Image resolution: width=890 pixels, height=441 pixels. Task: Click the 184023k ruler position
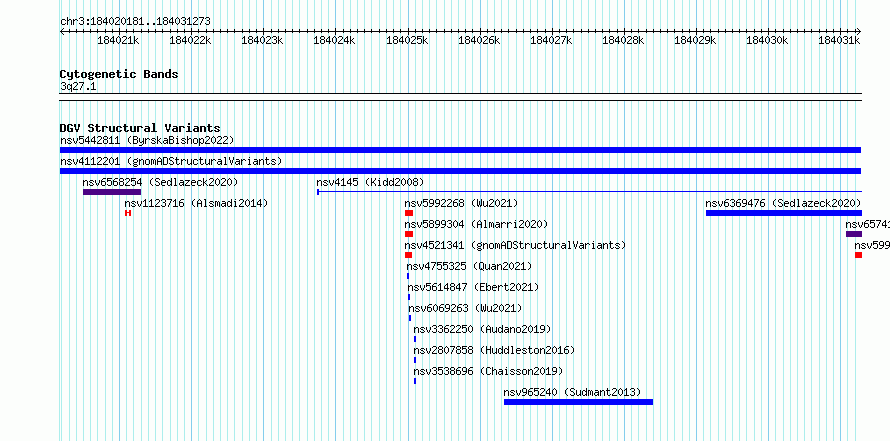point(262,40)
